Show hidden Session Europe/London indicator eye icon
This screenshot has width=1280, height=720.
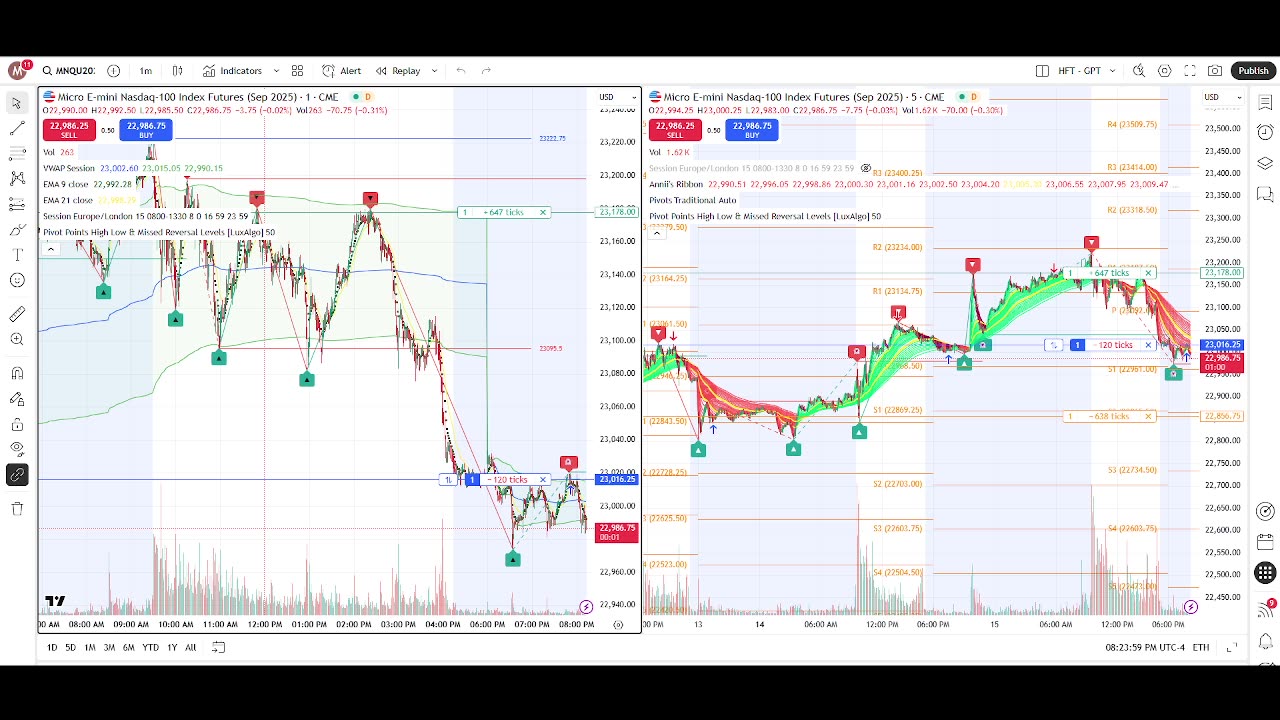point(866,168)
